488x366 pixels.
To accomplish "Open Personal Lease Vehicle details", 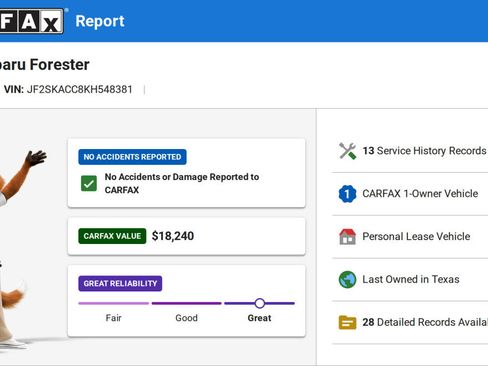I will pos(410,237).
